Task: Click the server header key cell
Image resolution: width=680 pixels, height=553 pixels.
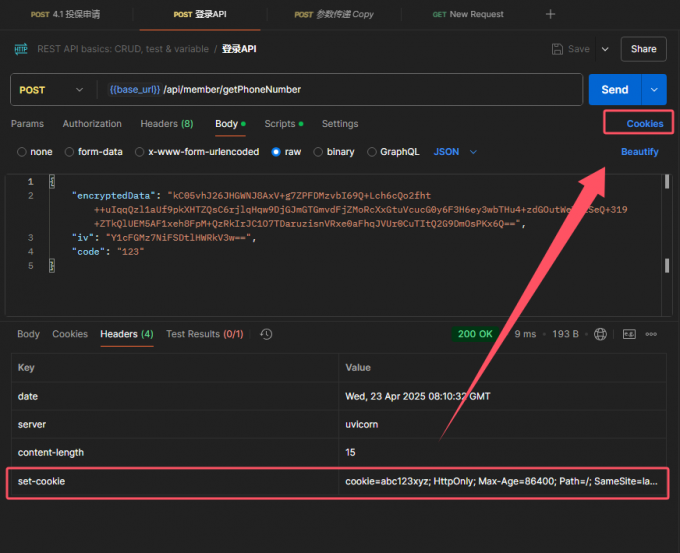Action: click(175, 424)
